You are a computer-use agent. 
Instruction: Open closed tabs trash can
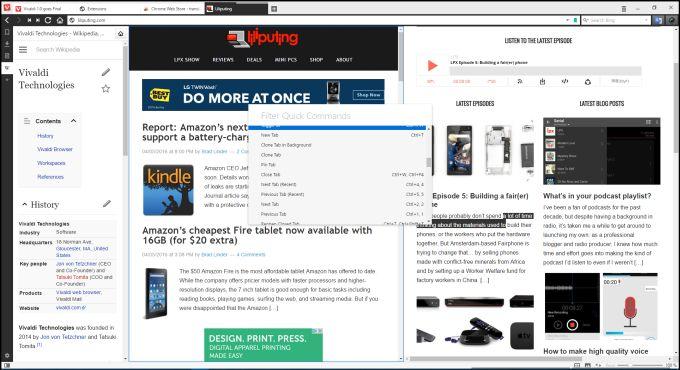click(624, 9)
